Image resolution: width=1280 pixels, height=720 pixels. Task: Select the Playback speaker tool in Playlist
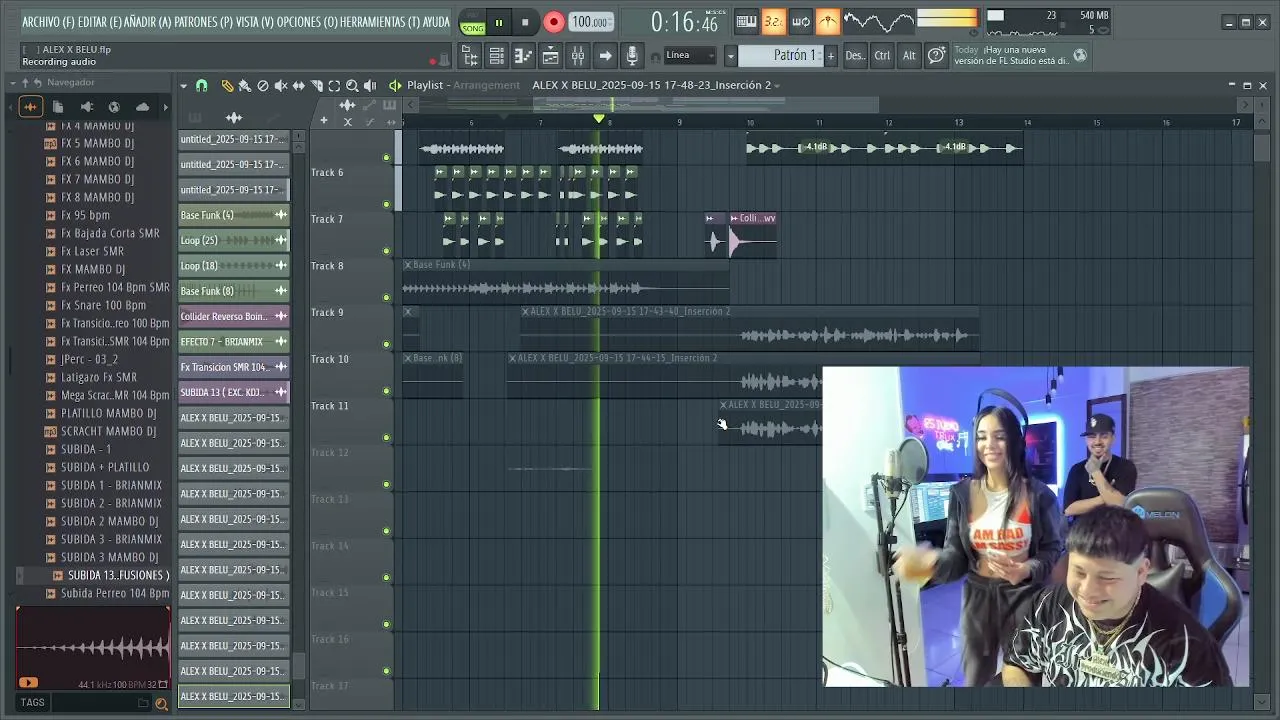pos(370,86)
